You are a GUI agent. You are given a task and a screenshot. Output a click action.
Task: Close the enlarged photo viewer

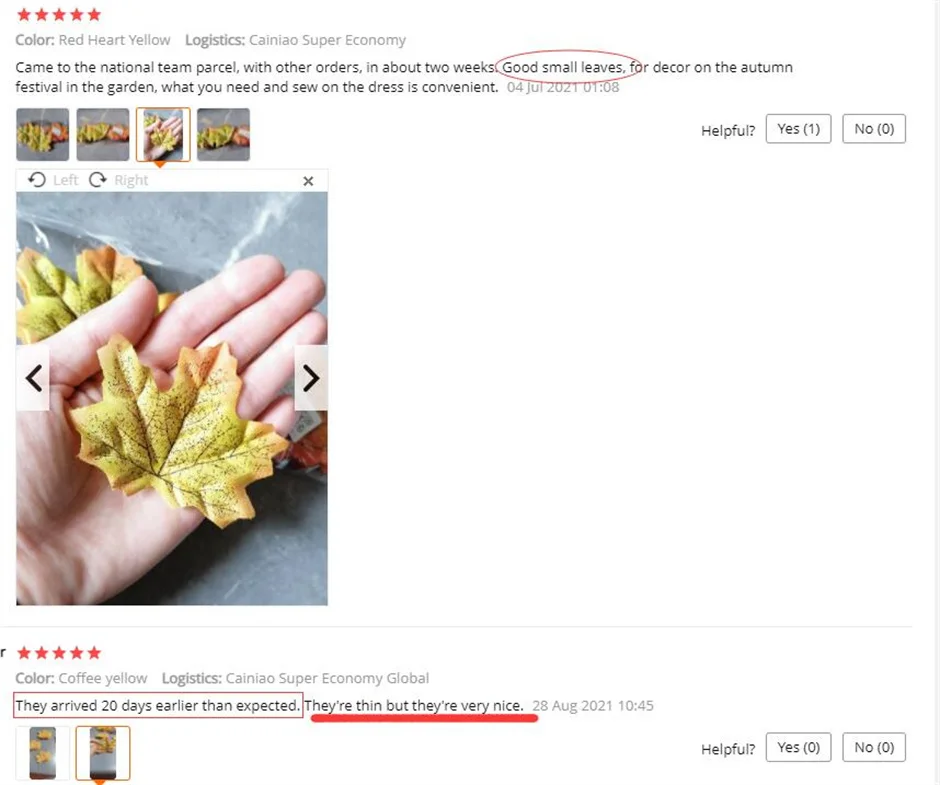[x=308, y=181]
